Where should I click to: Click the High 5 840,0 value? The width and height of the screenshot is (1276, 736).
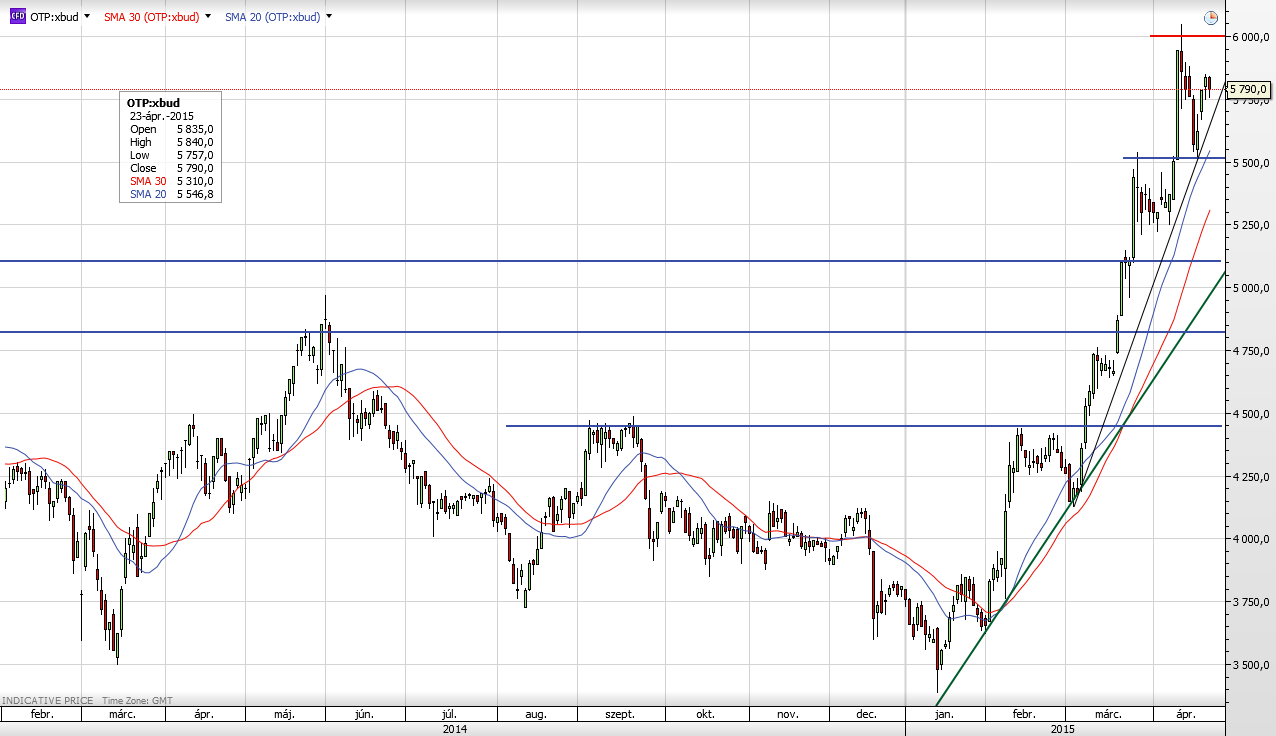click(195, 142)
